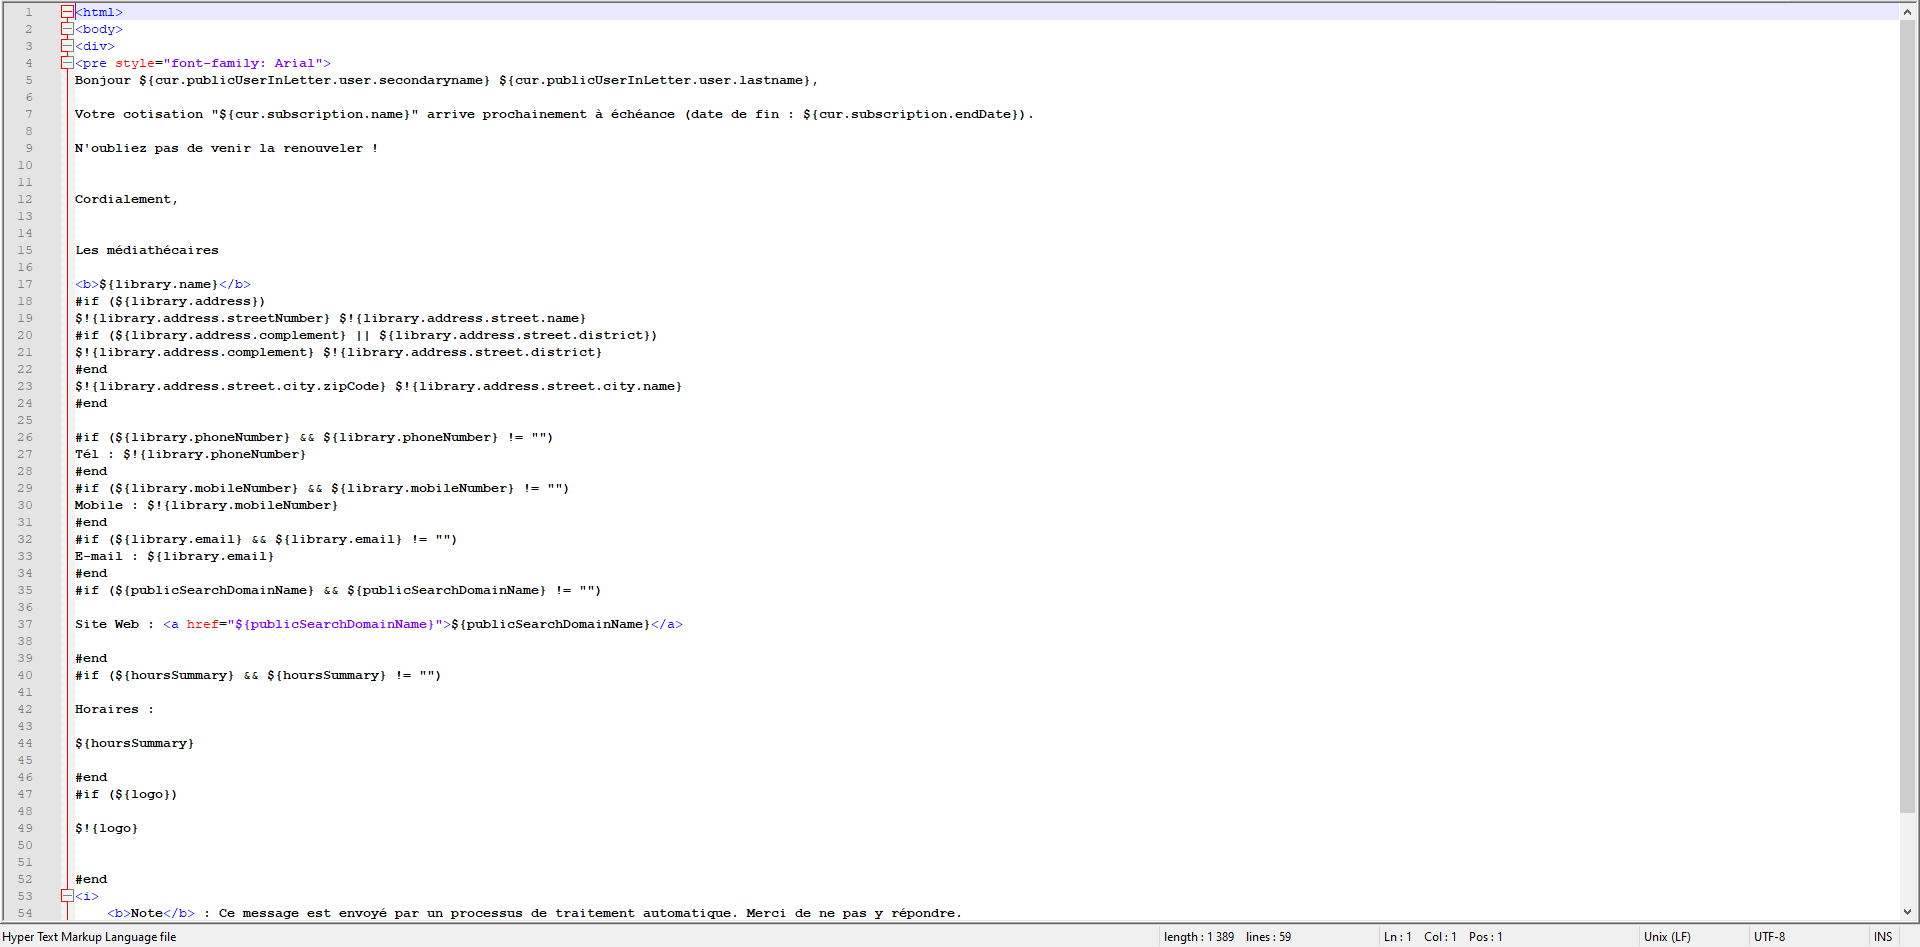
Task: Click the UTF-8 encoding indicator
Action: (1770, 936)
